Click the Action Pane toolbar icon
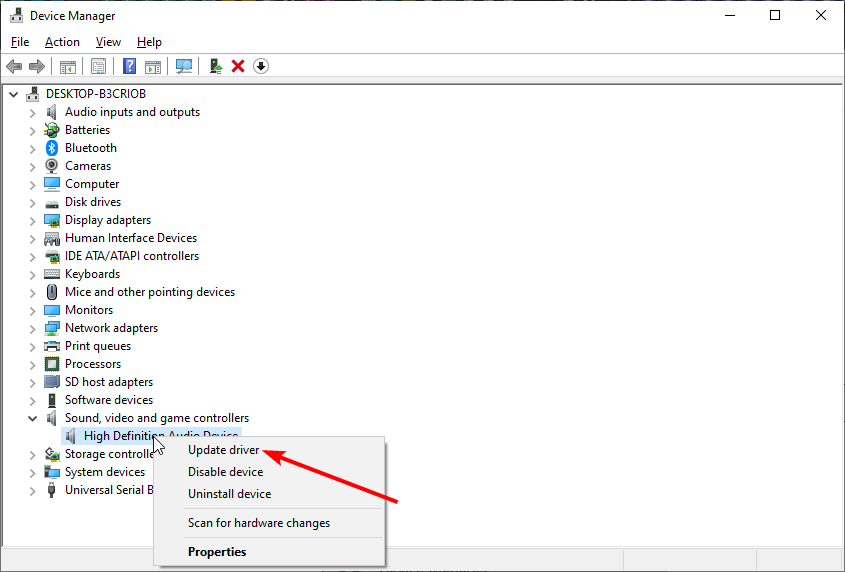The height and width of the screenshot is (572, 845). click(x=153, y=66)
